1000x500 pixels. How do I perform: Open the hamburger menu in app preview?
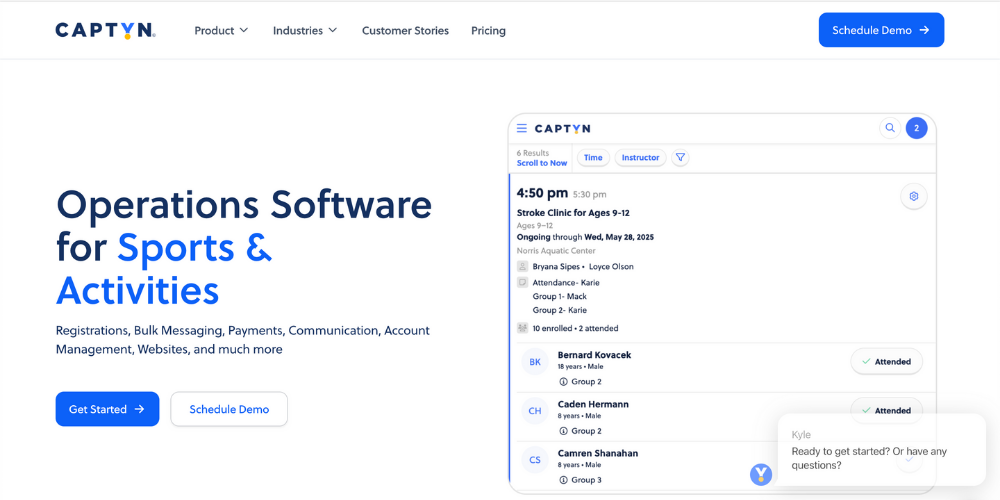pos(522,128)
